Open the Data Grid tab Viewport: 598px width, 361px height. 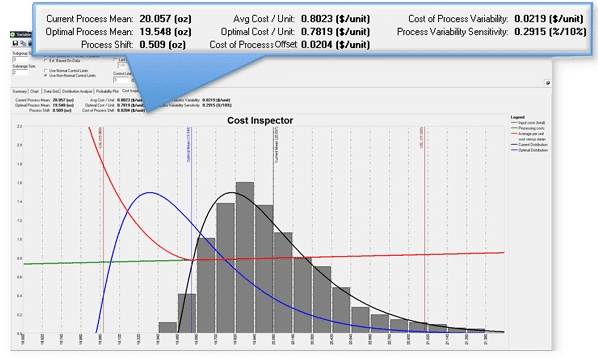pyautogui.click(x=51, y=91)
